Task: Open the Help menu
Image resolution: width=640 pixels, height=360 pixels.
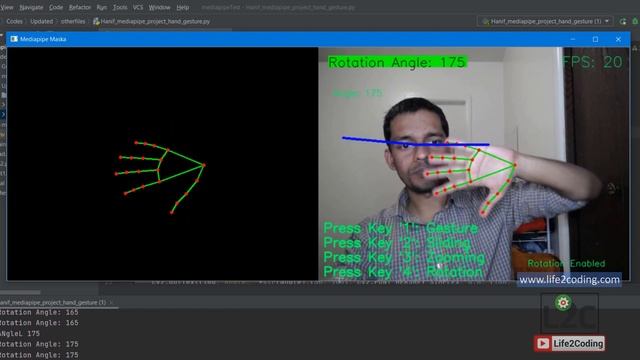Action: coord(182,7)
